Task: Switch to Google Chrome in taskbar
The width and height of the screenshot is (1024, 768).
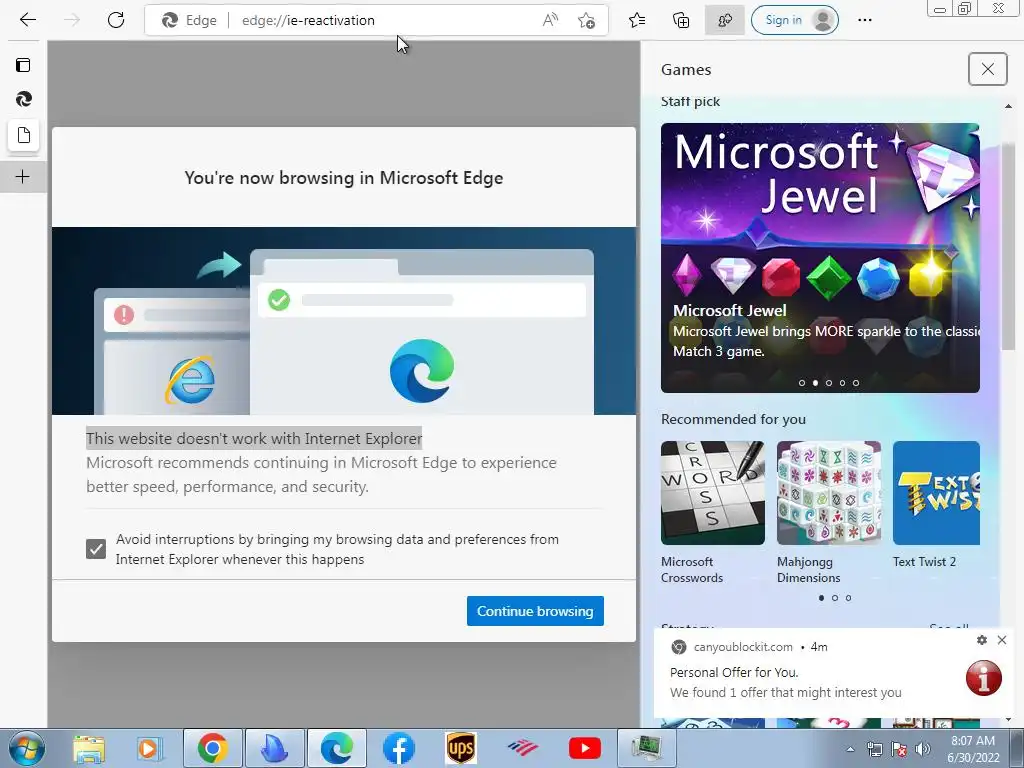Action: coord(212,748)
